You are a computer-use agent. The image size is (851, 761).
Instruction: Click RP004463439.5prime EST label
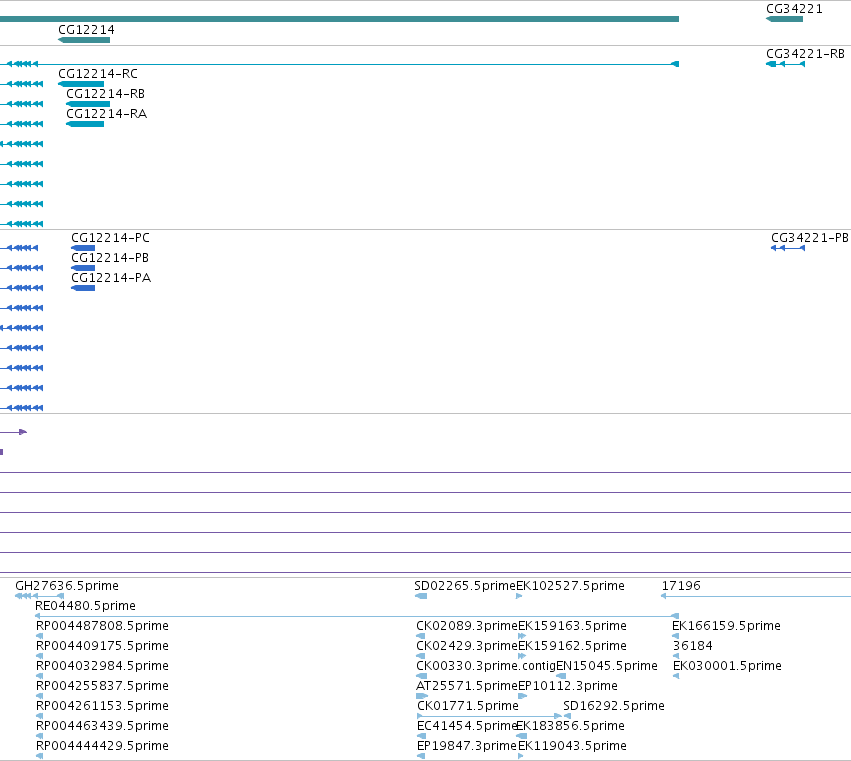pos(102,726)
